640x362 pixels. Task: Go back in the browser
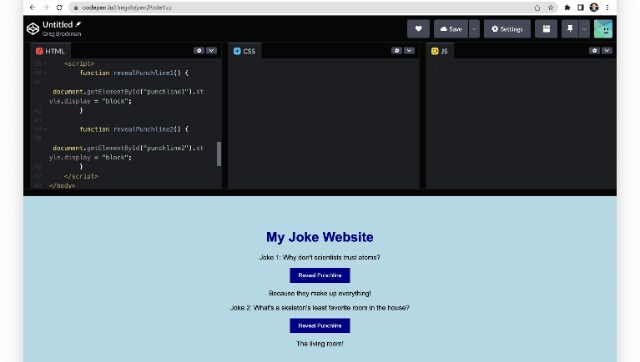[x=32, y=7]
